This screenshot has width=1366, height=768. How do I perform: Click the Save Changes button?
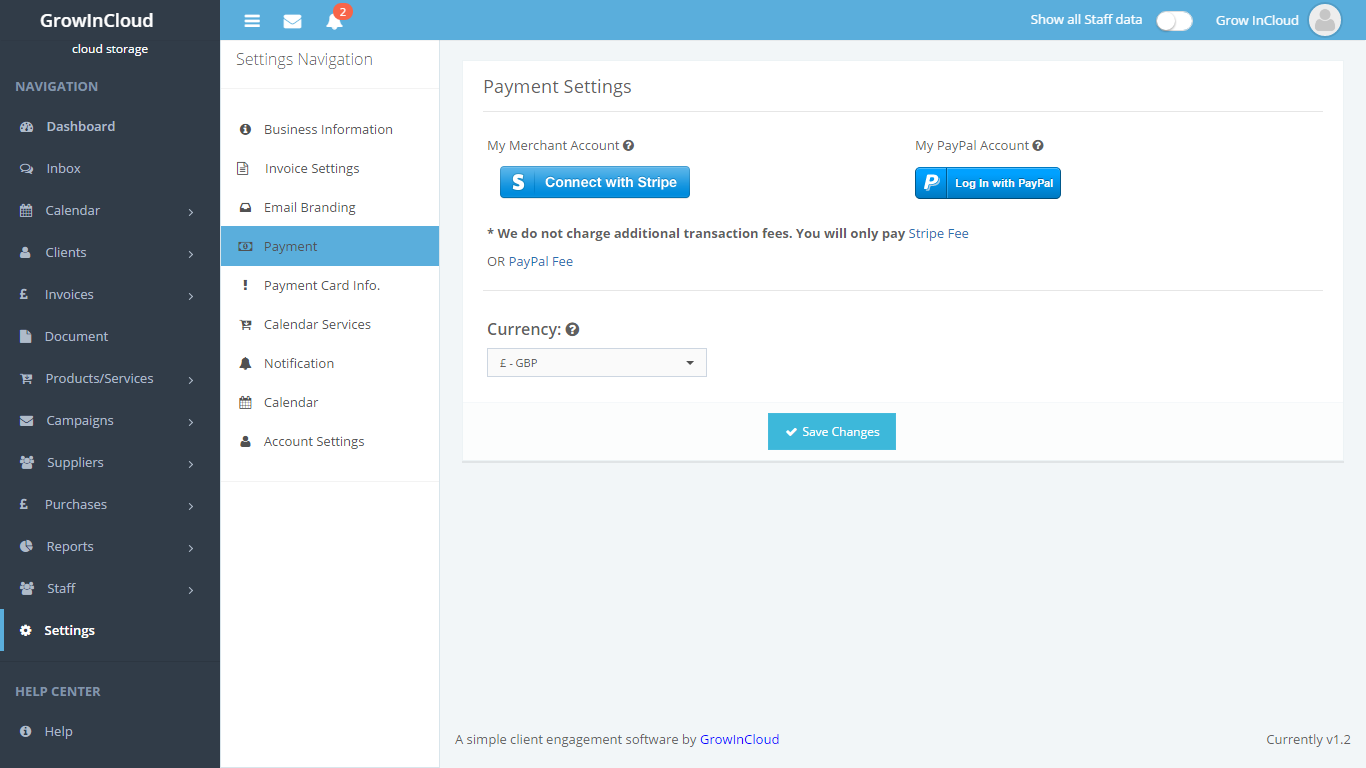(831, 432)
